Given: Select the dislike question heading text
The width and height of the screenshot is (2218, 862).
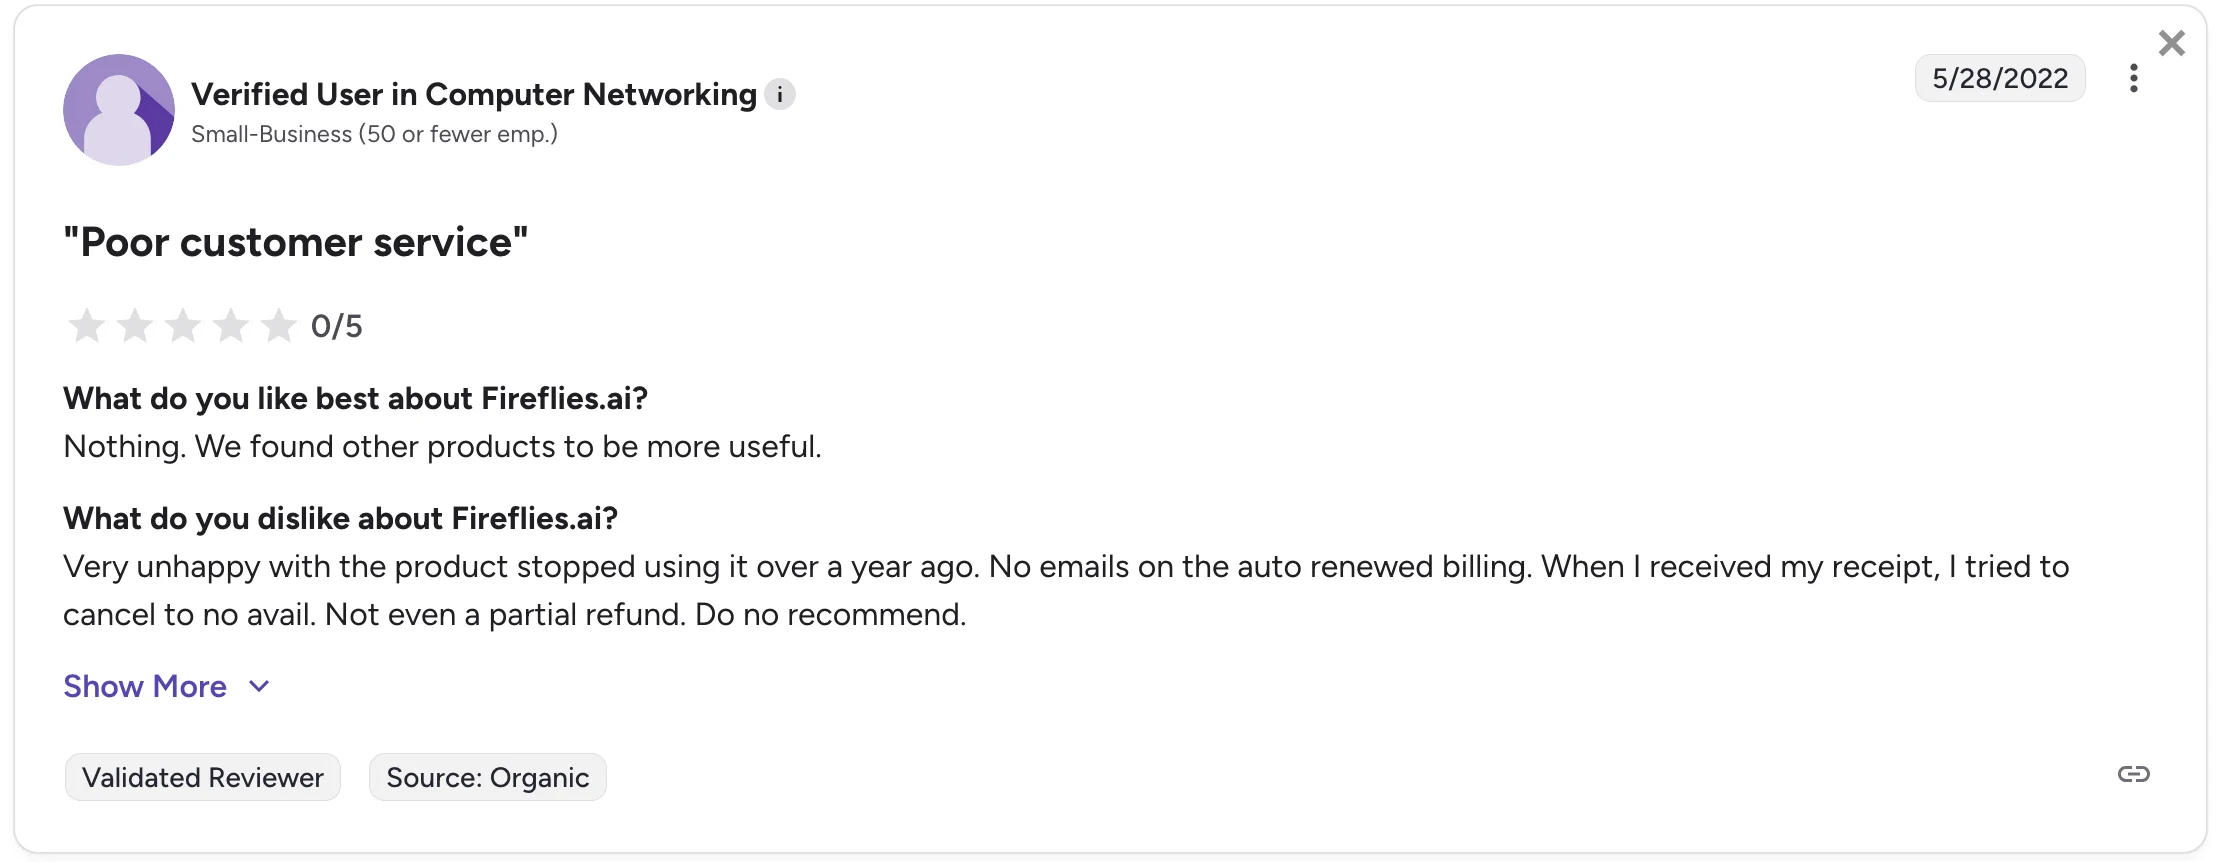Looking at the screenshot, I should (x=340, y=518).
